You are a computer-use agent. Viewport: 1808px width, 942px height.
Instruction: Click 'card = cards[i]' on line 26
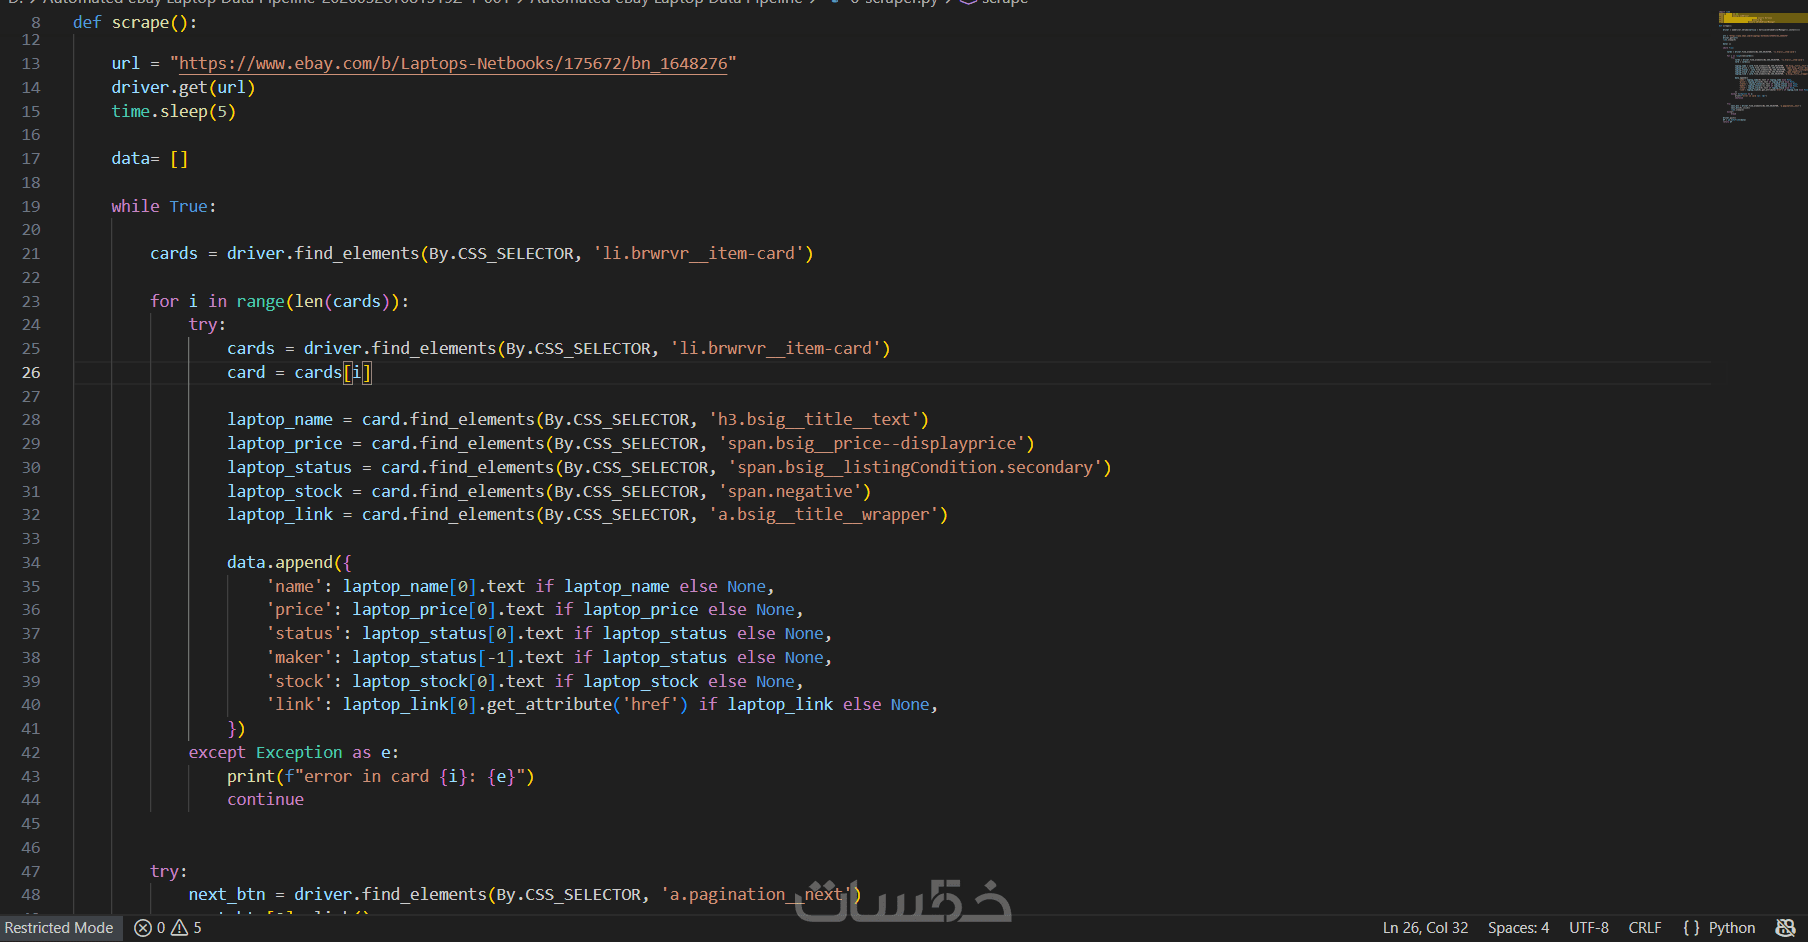tap(299, 372)
